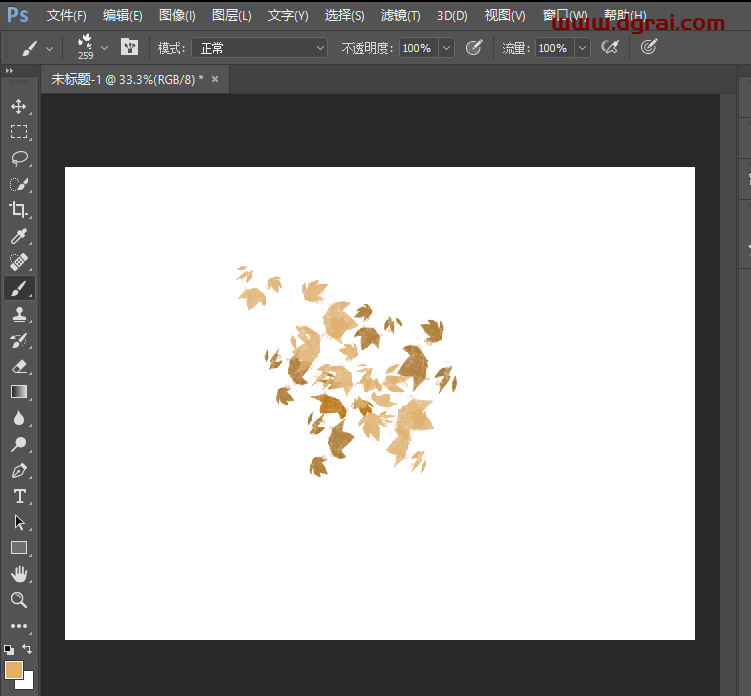Select the Lasso tool
751x696 pixels.
coord(19,158)
